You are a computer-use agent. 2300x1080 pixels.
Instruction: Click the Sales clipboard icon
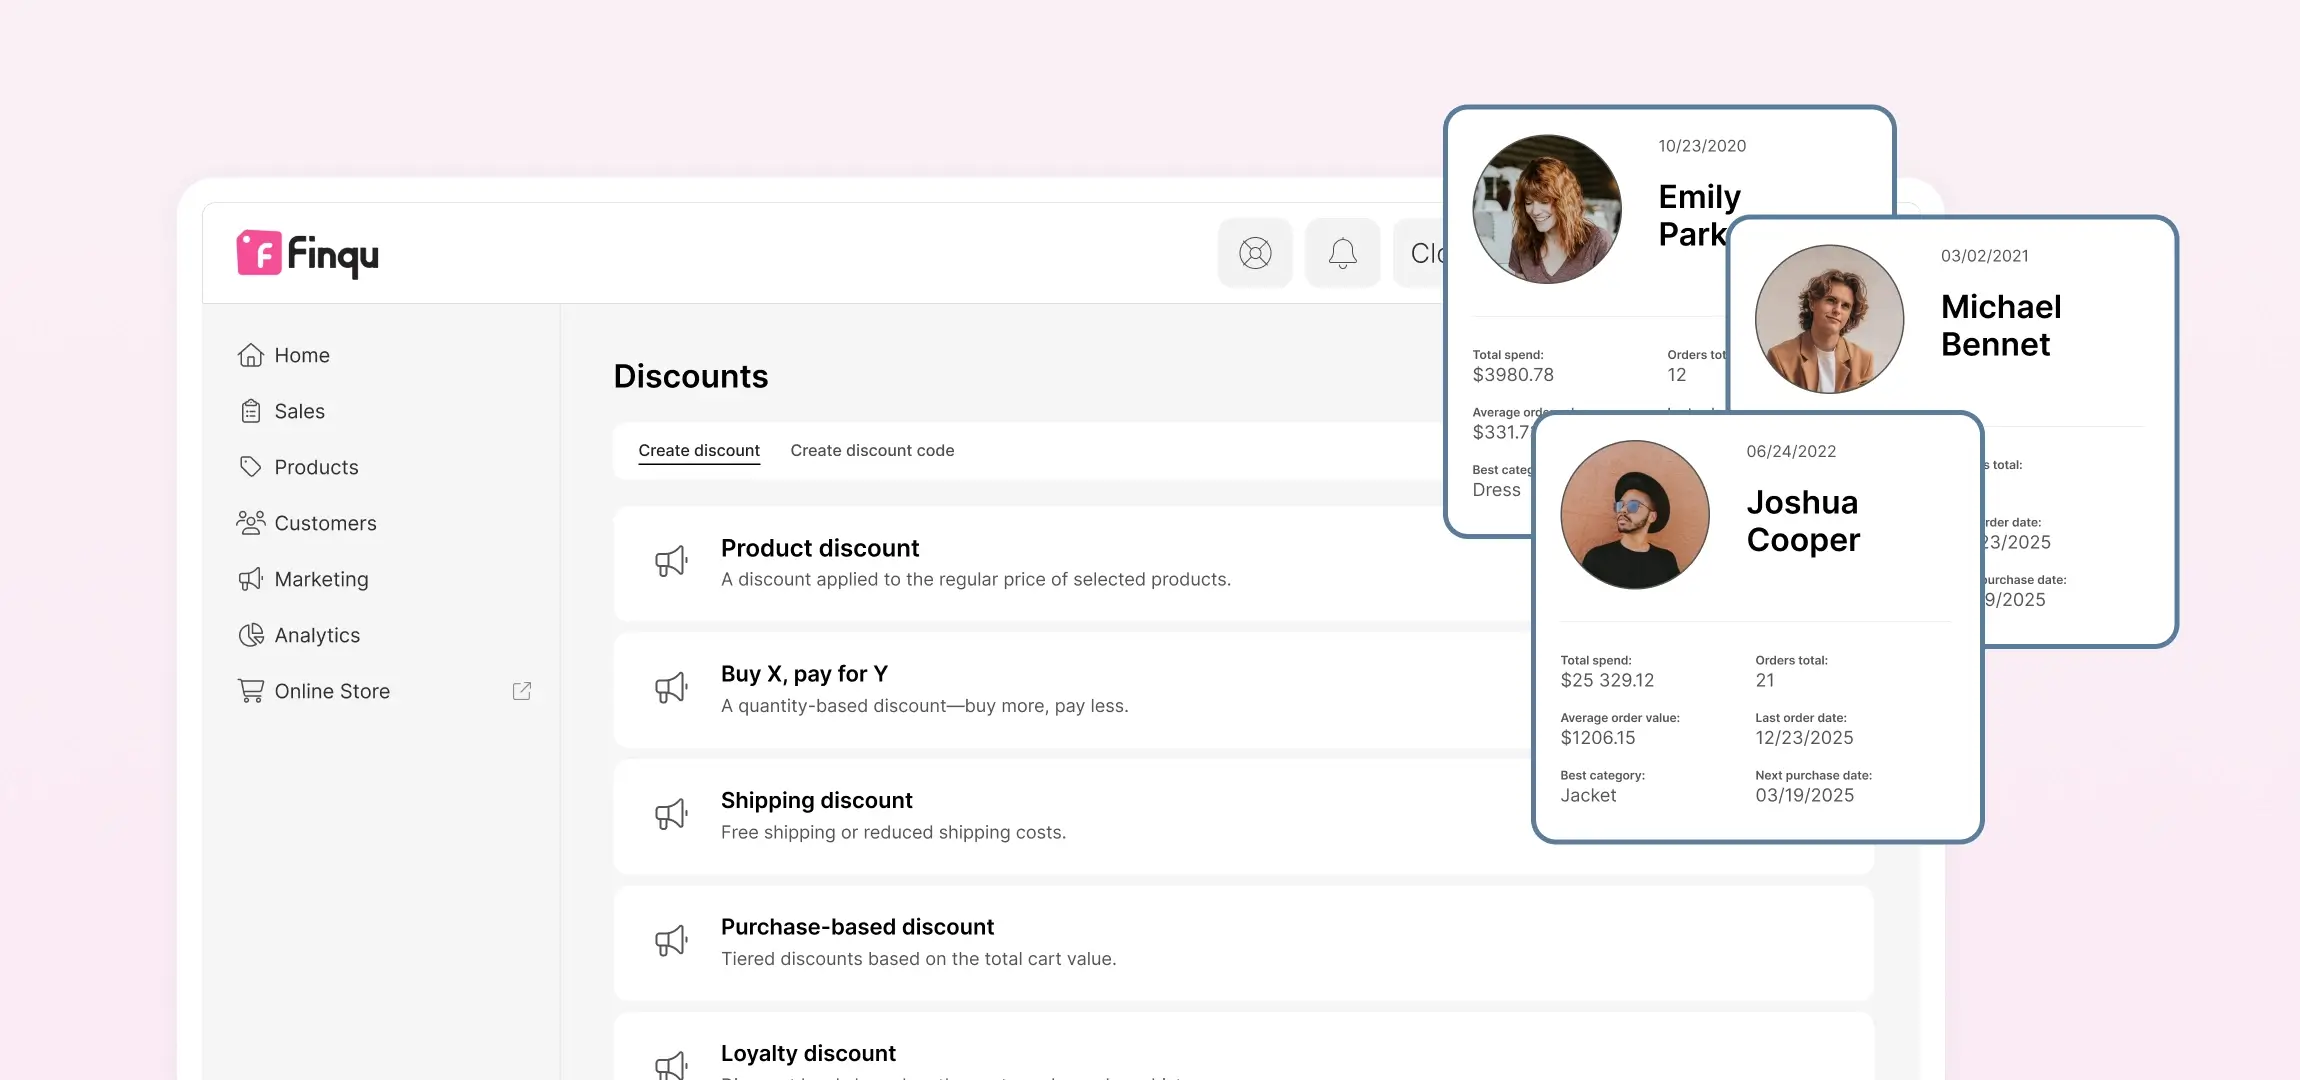tap(250, 411)
